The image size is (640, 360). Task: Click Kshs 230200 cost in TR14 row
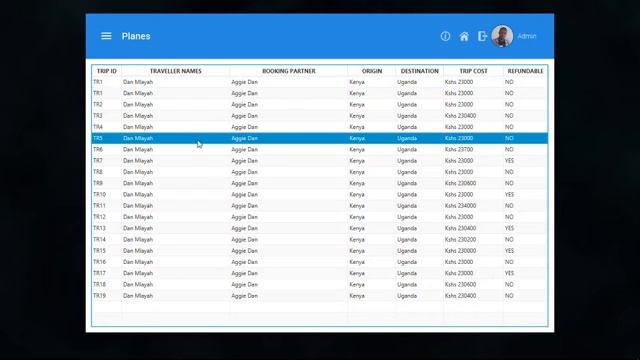point(460,240)
